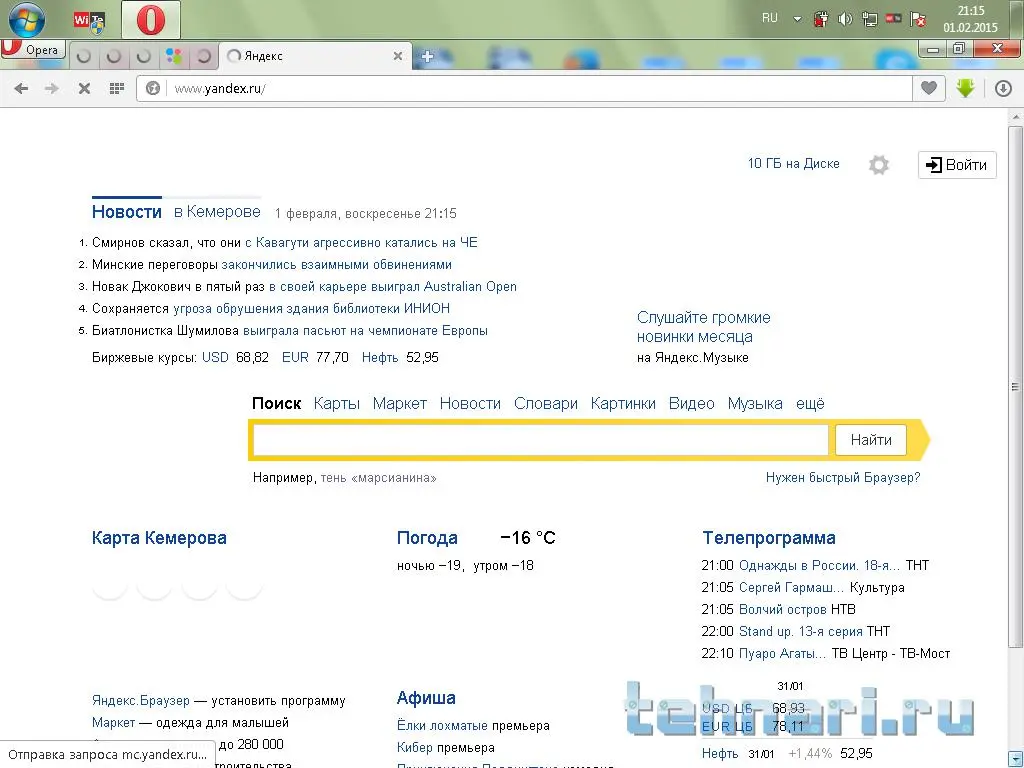This screenshot has height=768, width=1024.
Task: Open 'Нужен быстрый Браузер?' link
Action: (x=843, y=478)
